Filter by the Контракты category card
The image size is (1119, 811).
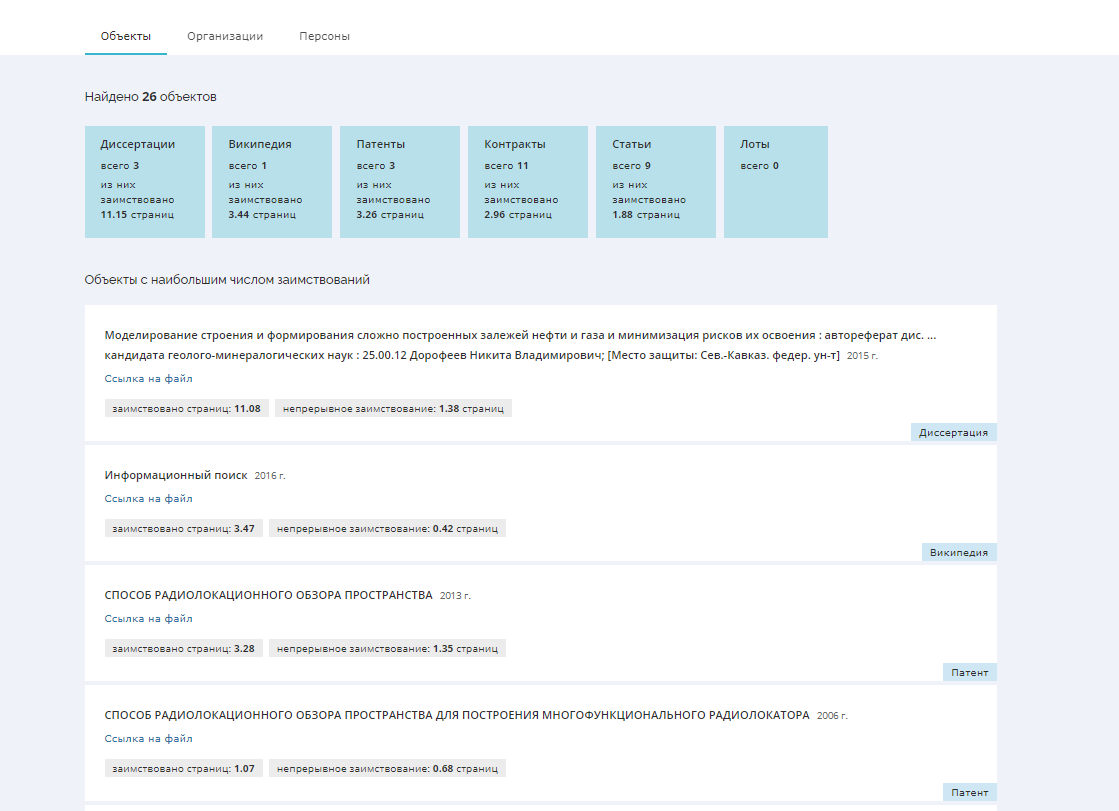tap(527, 181)
